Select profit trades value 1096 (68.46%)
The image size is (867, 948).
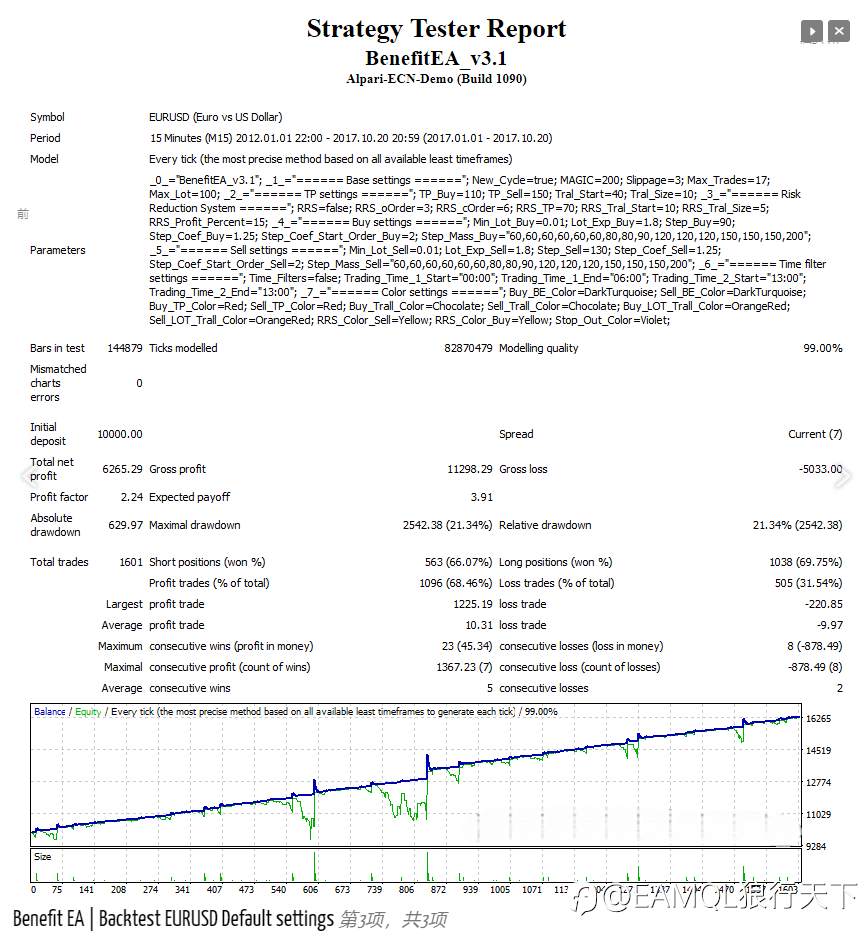456,583
